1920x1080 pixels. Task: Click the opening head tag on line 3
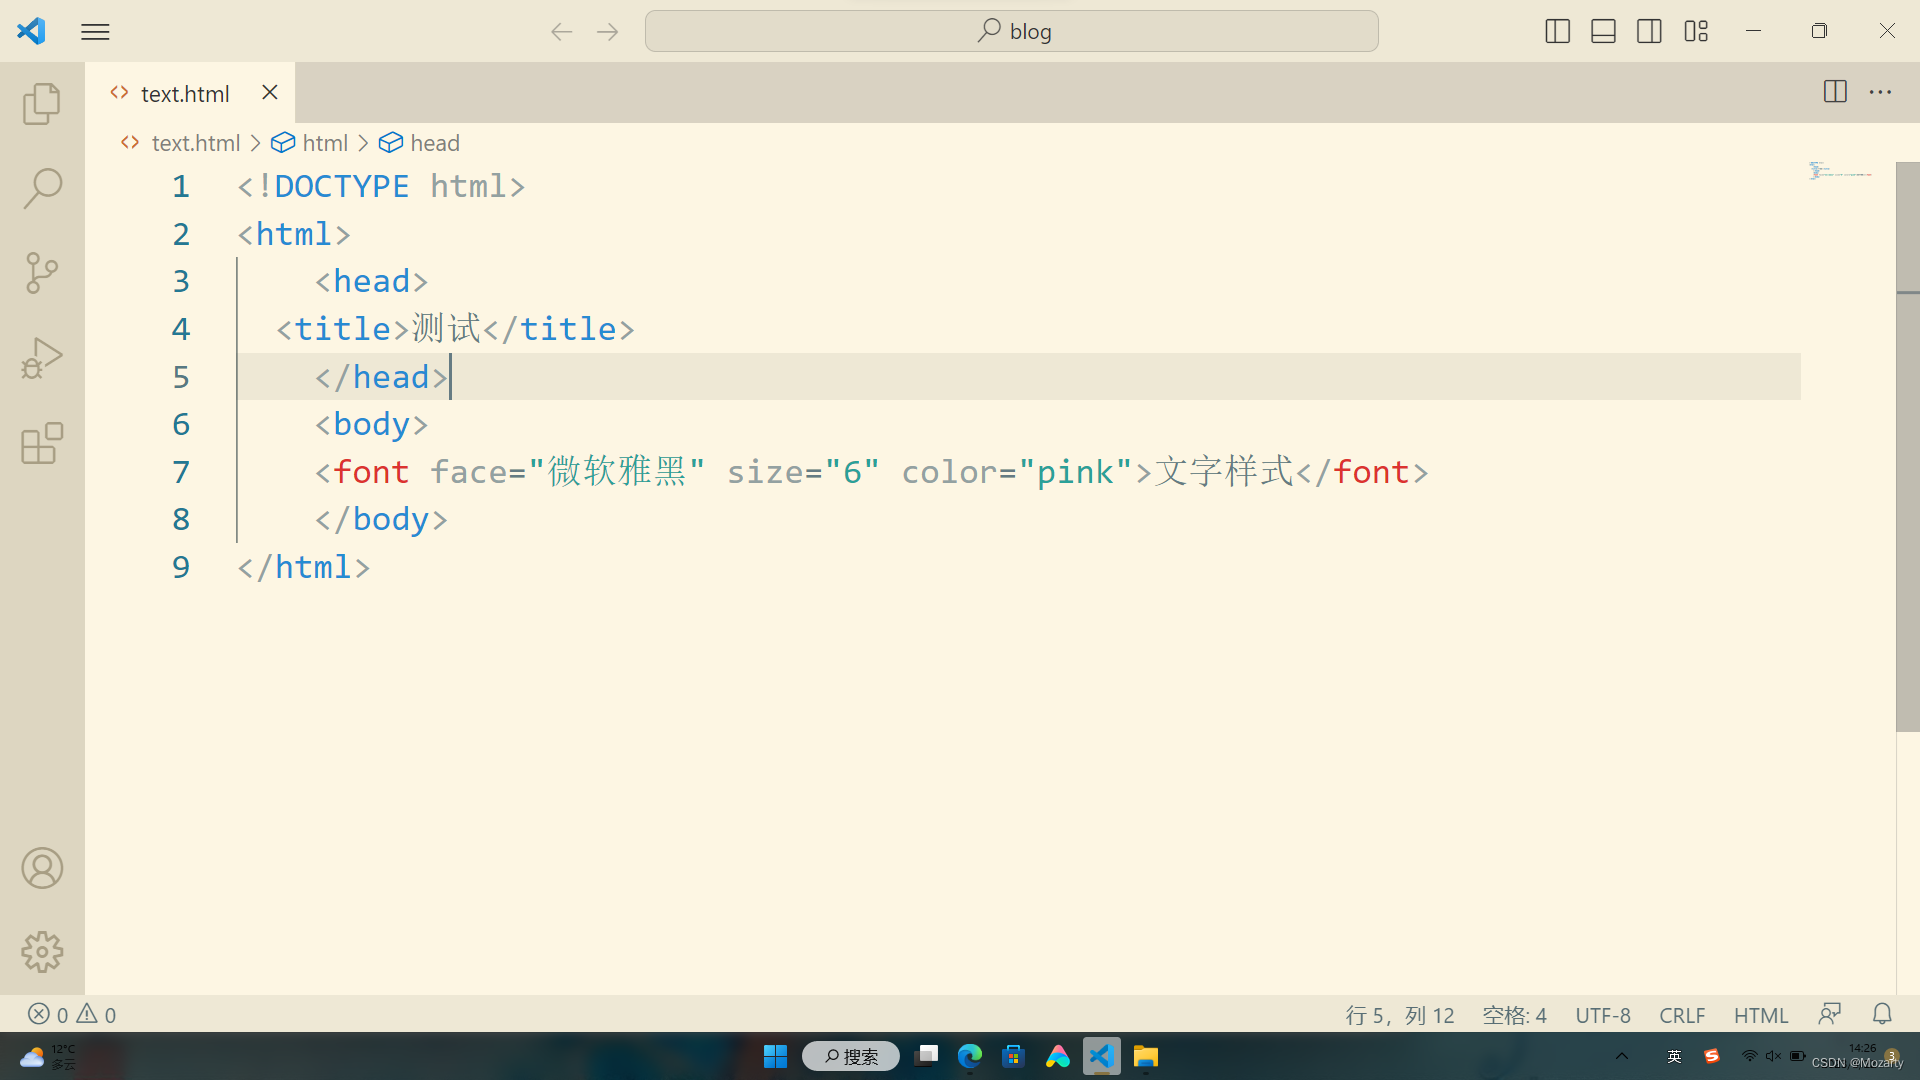[371, 281]
